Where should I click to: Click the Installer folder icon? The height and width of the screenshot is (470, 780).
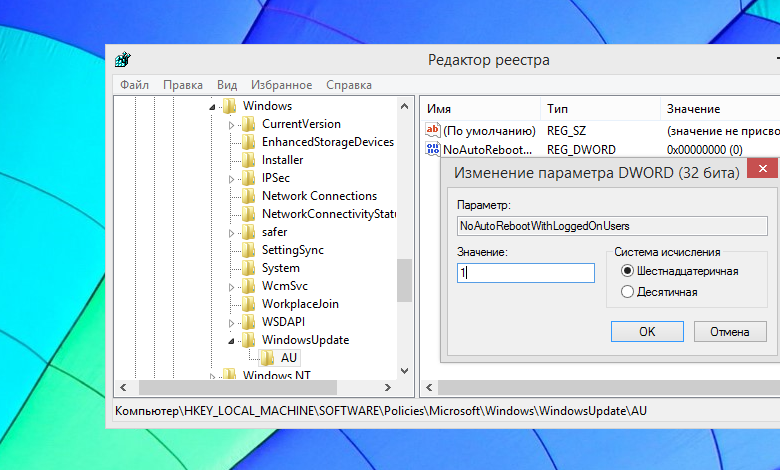coord(248,160)
